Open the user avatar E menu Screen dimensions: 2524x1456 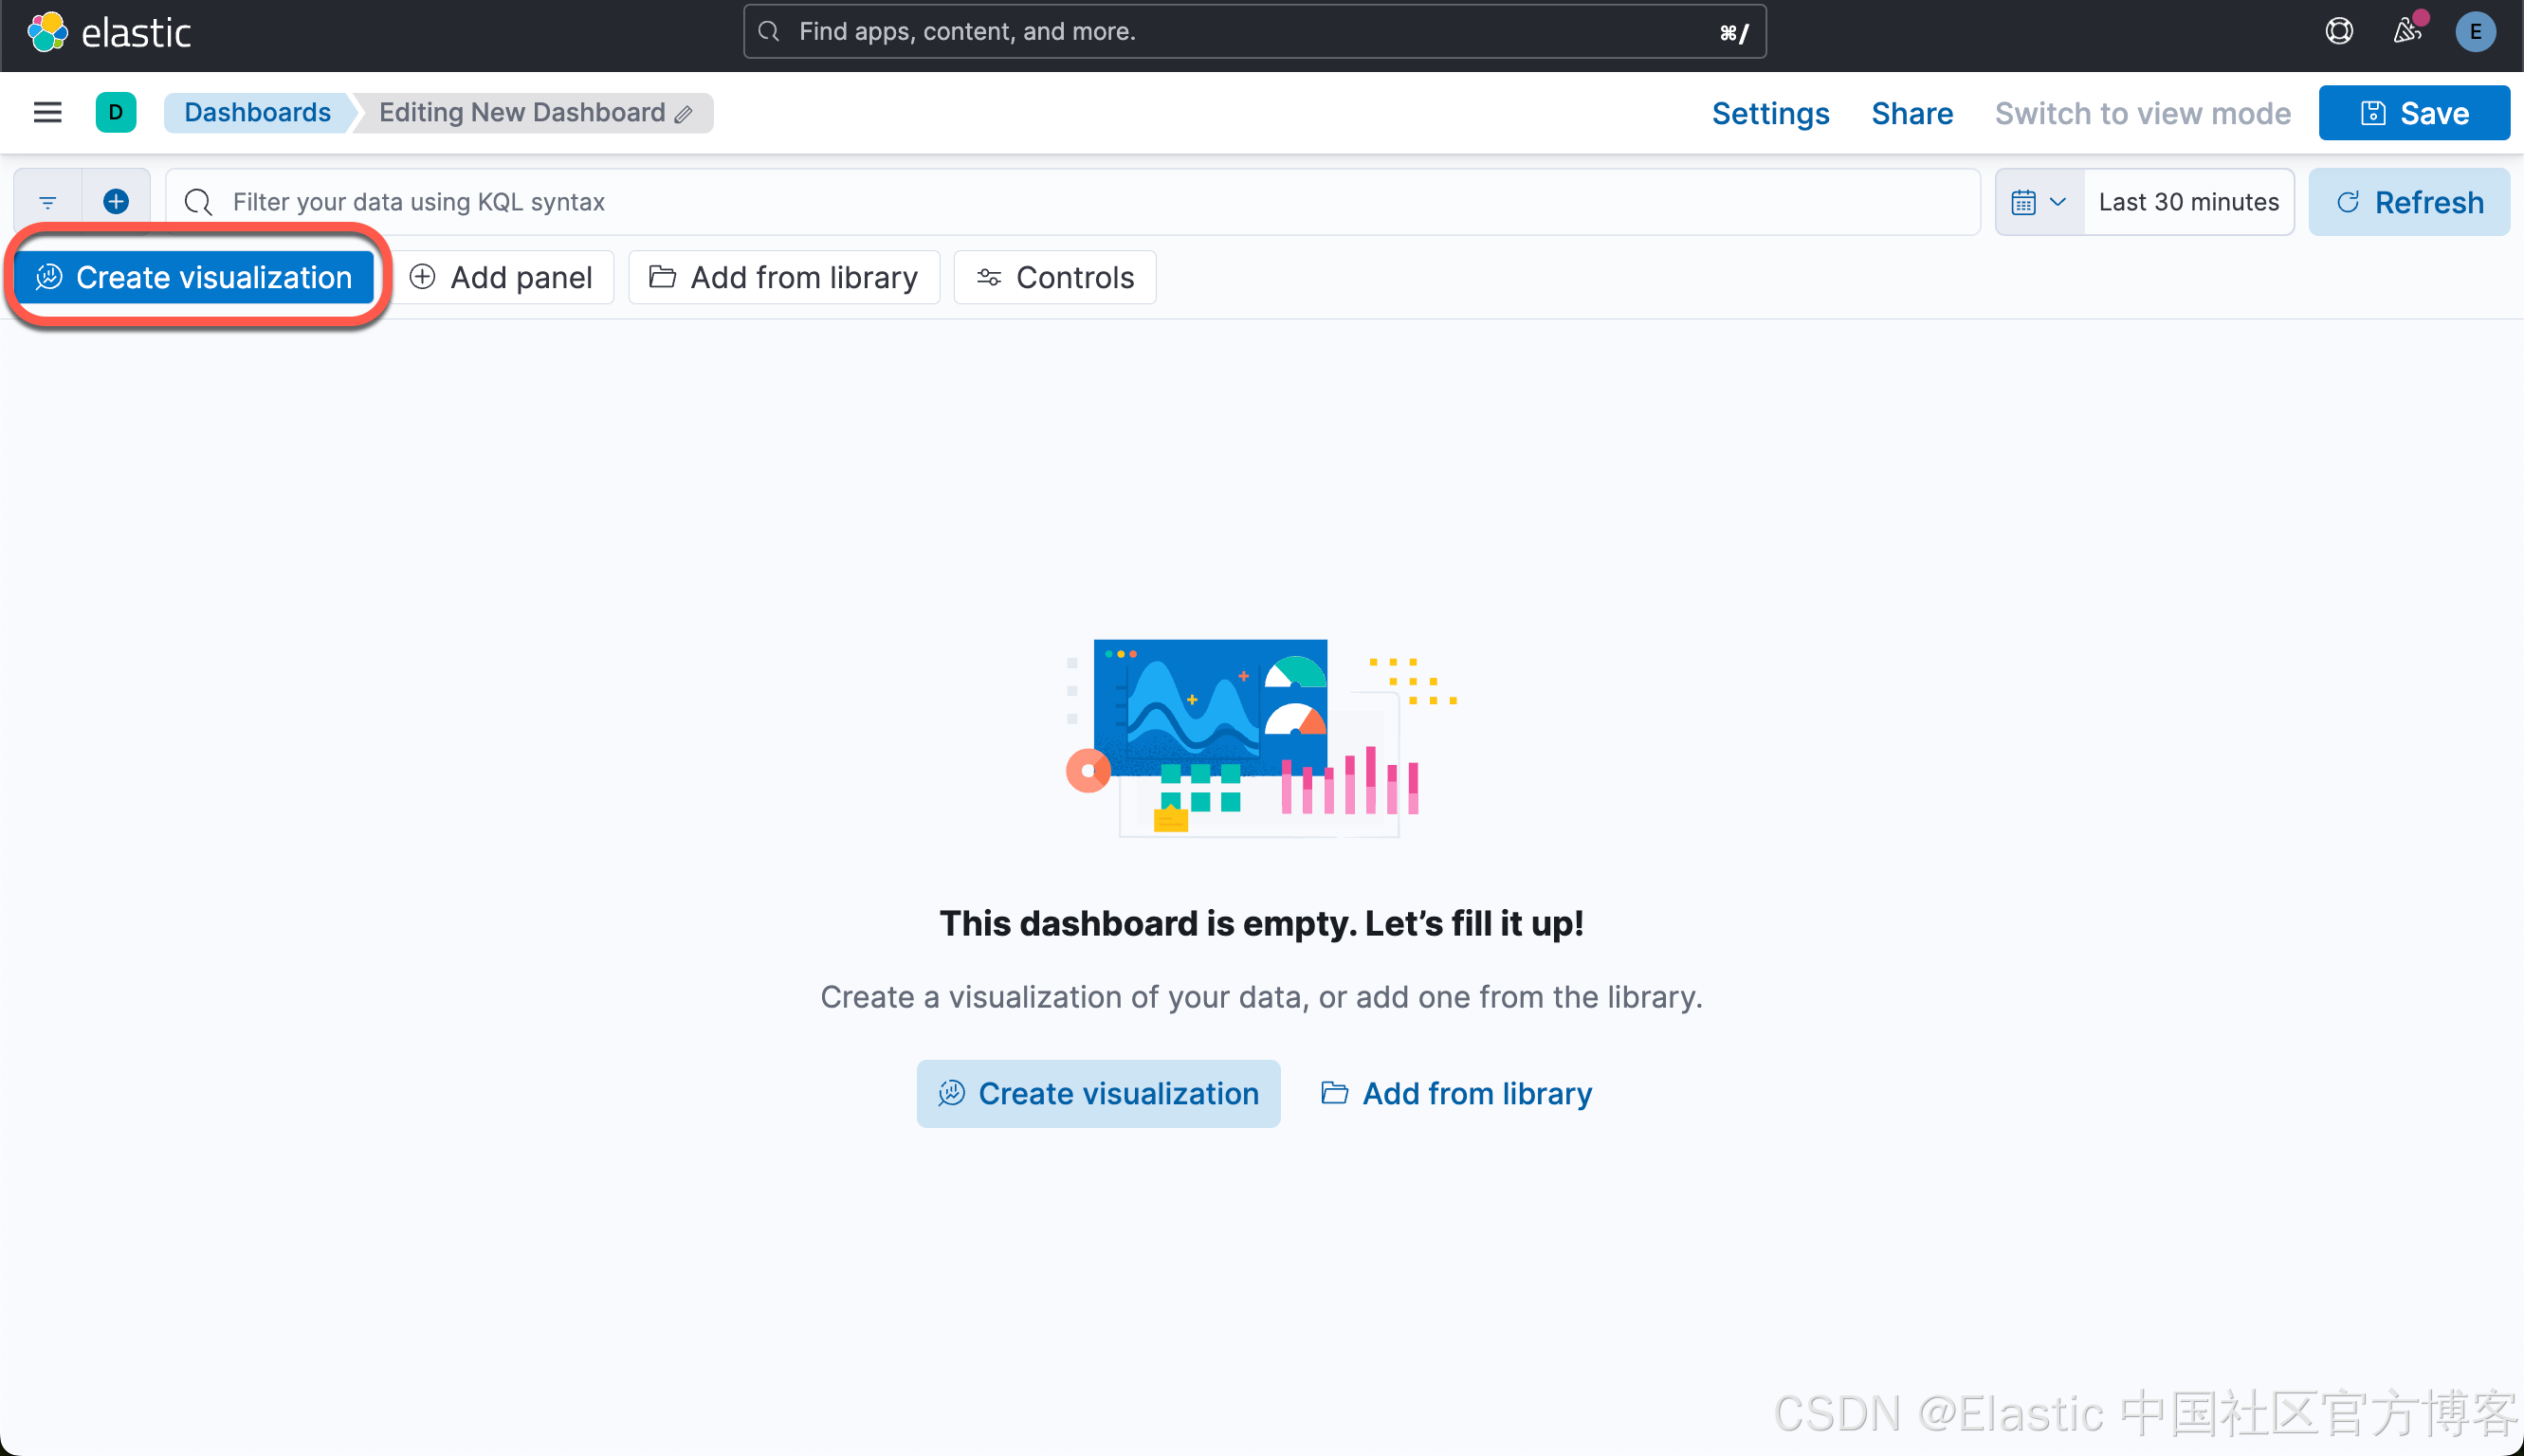tap(2475, 31)
